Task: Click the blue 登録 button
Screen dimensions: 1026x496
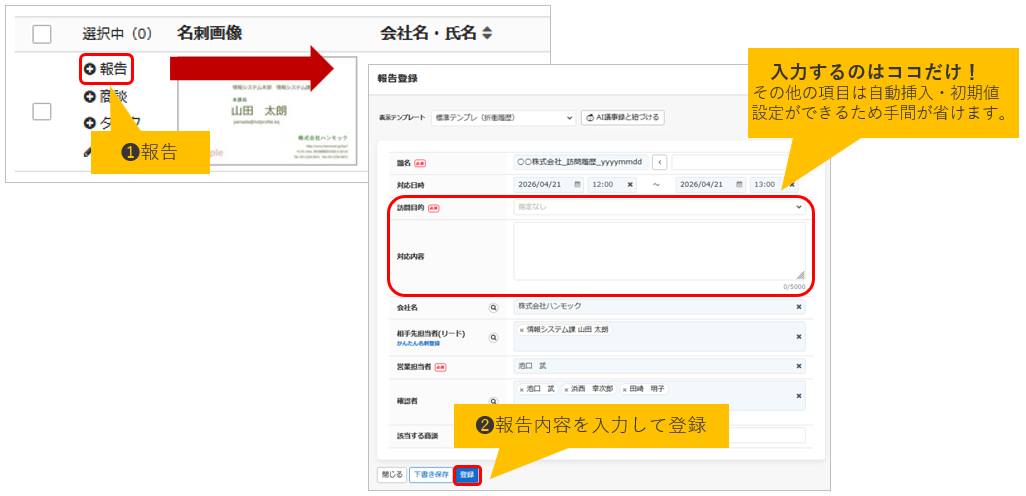Action: click(467, 475)
